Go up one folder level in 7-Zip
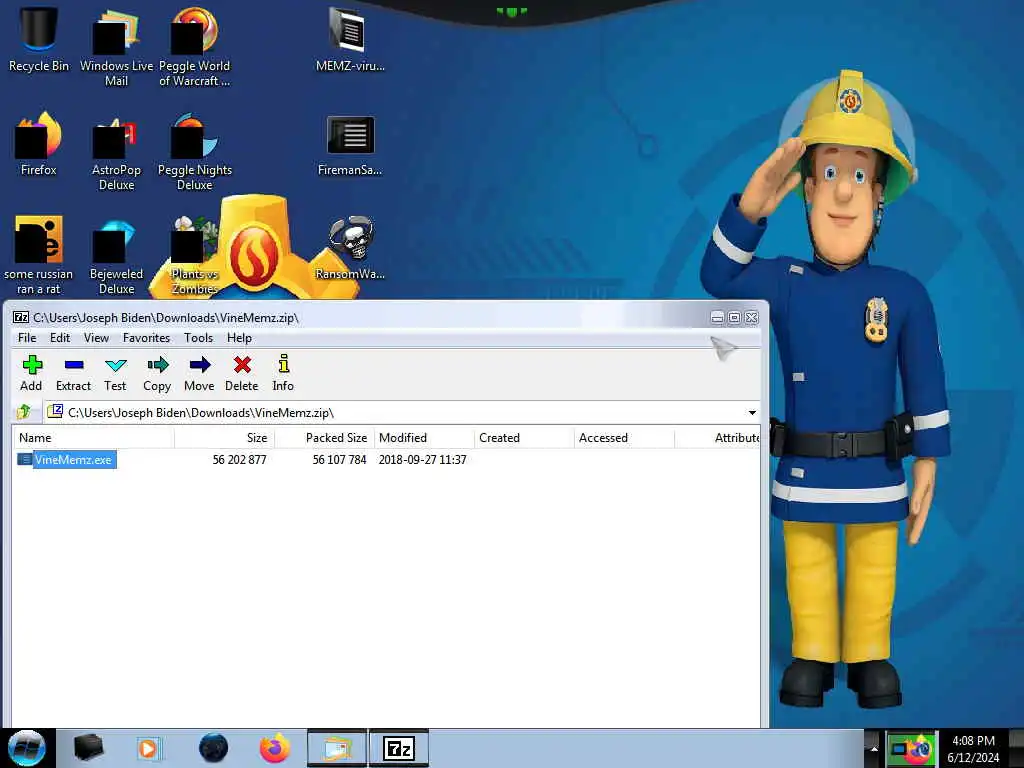The height and width of the screenshot is (768, 1024). coord(24,412)
